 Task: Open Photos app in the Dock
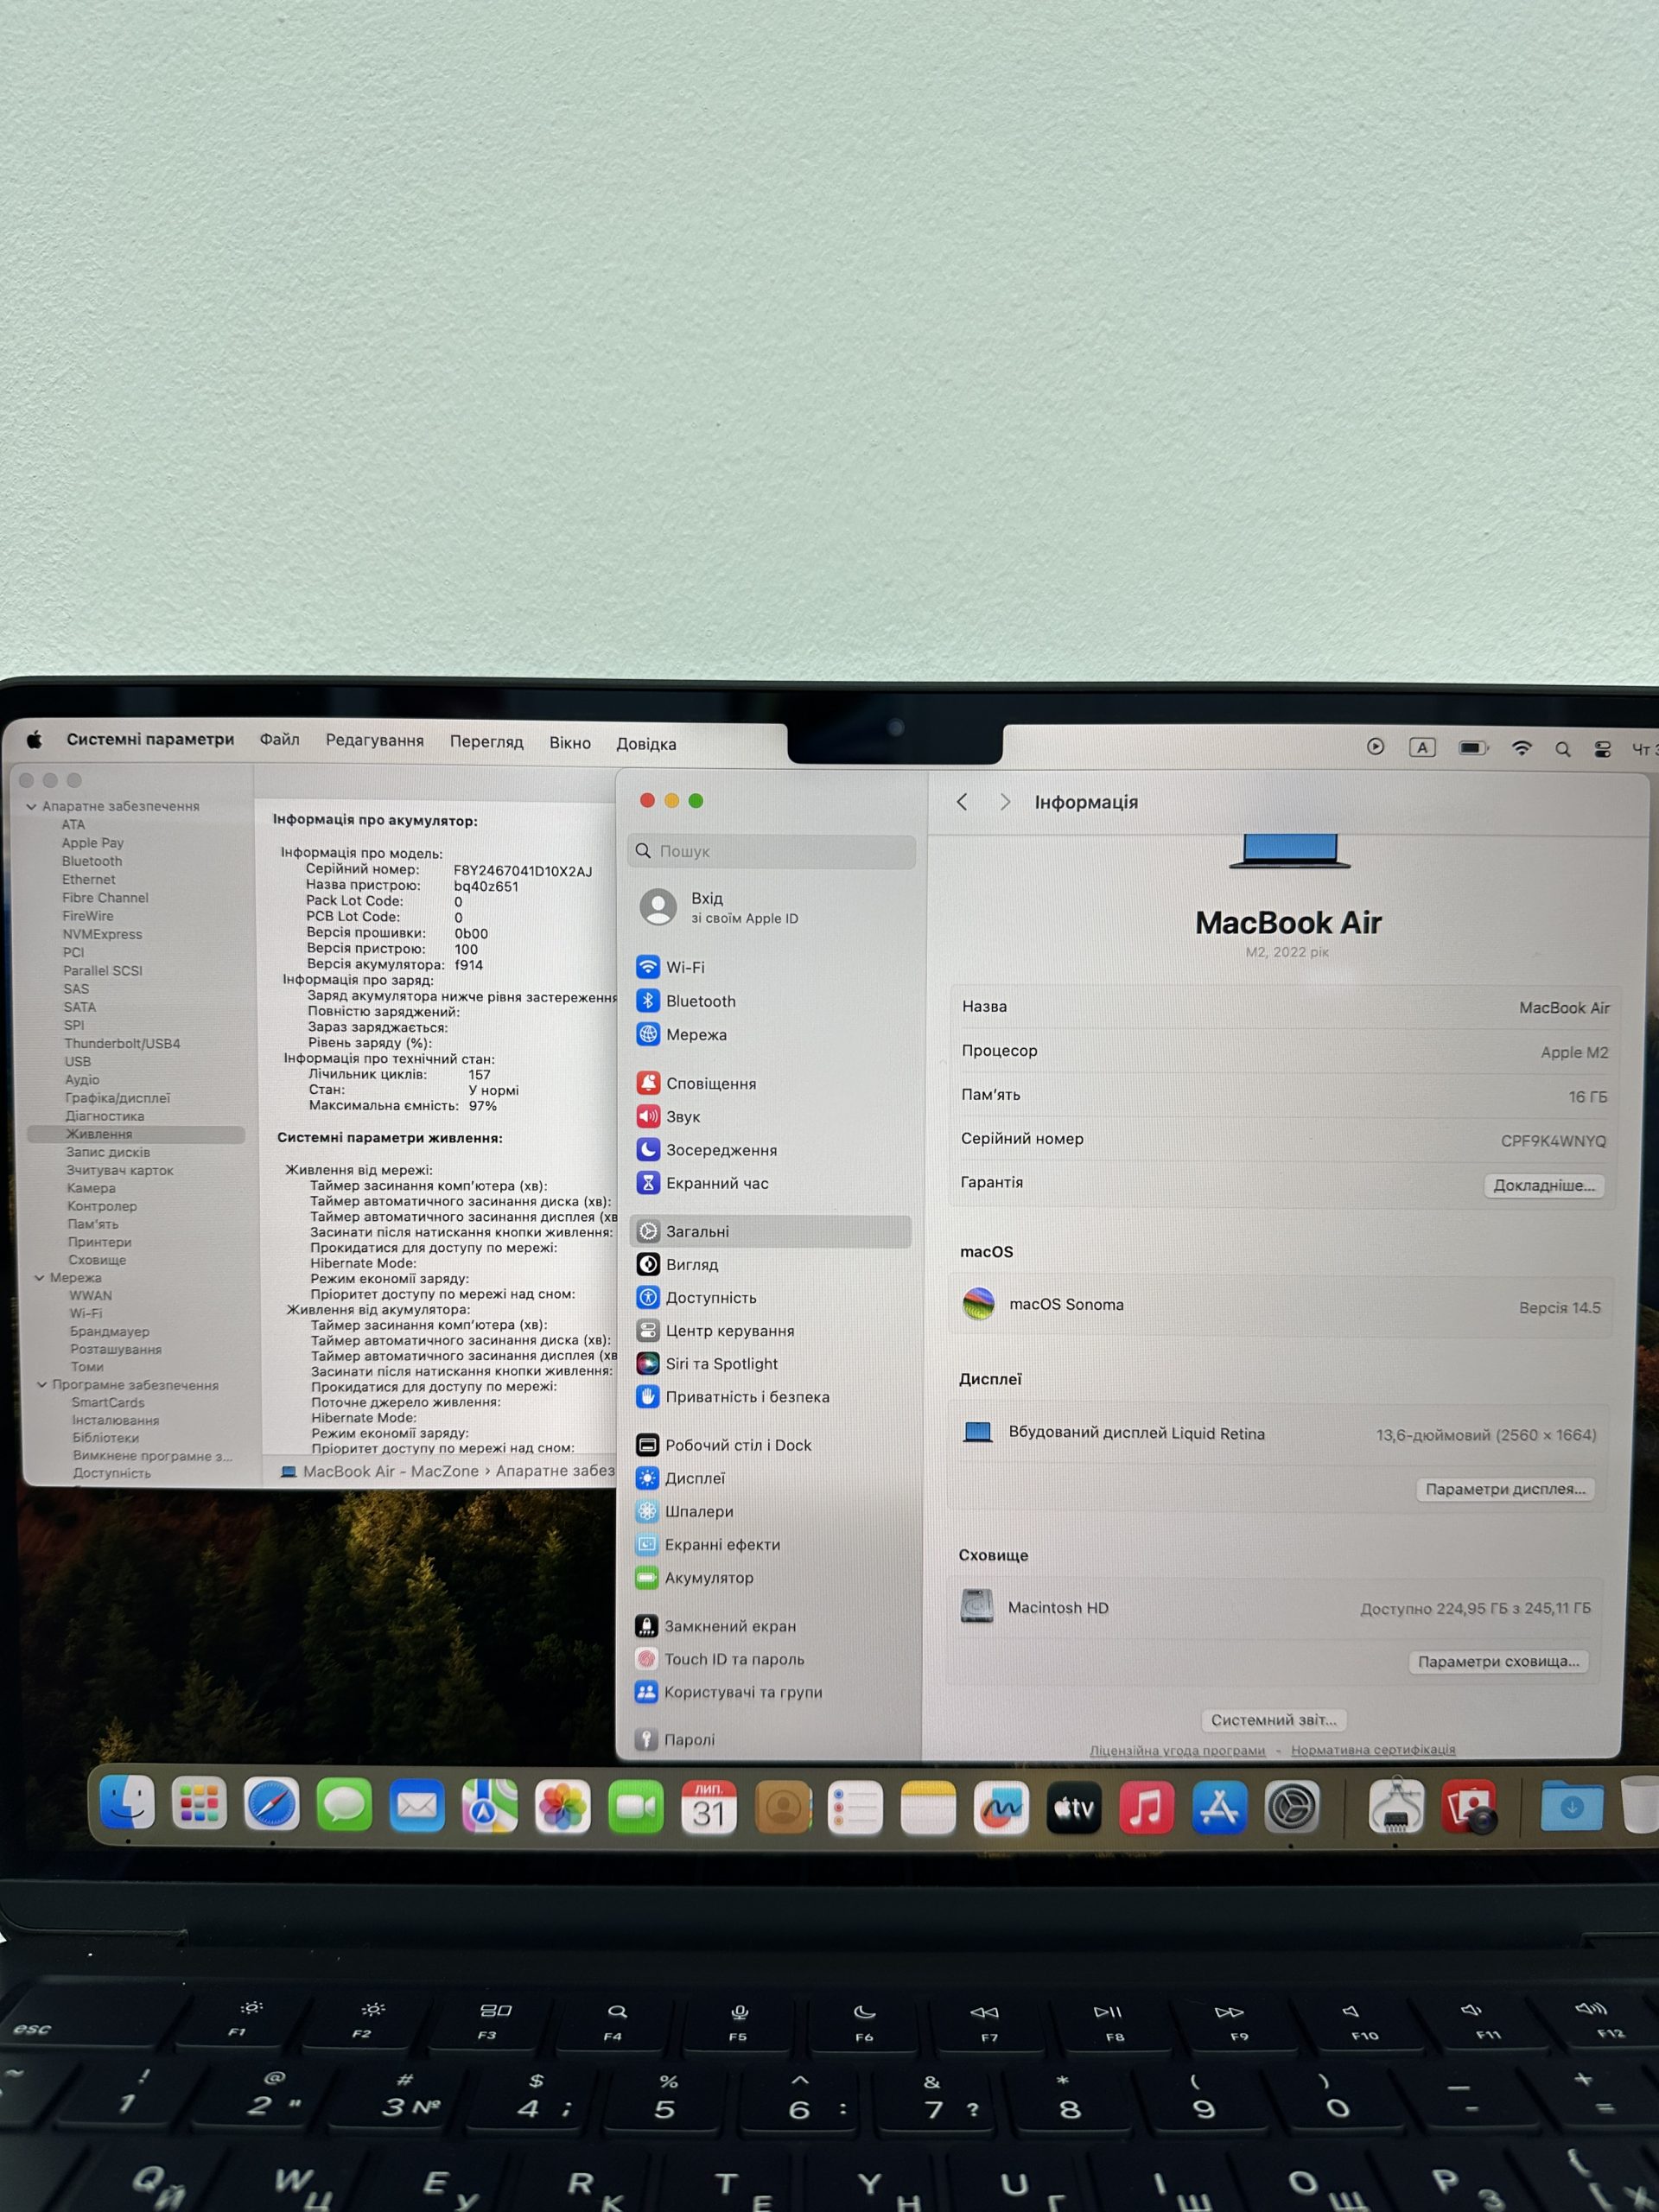click(x=562, y=1807)
